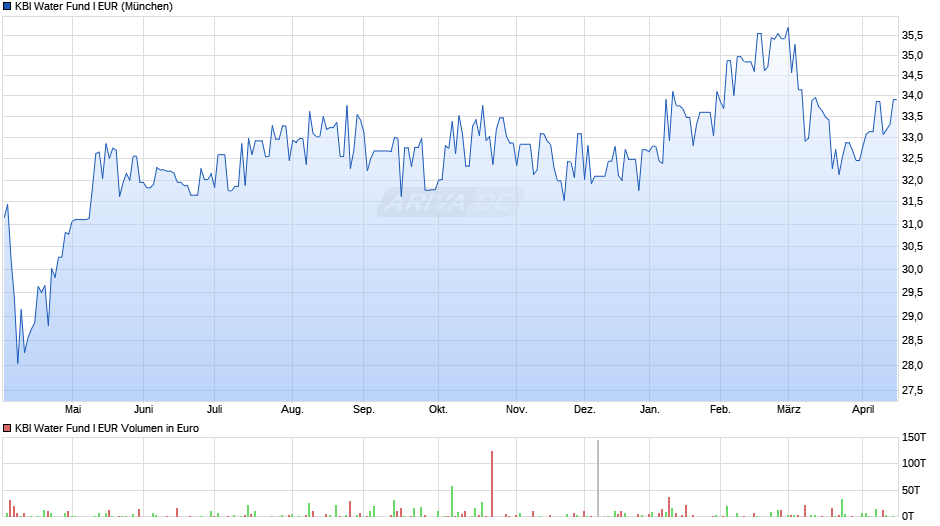The width and height of the screenshot is (940, 526).
Task: Click the 'Jan.' month label
Action: pos(649,409)
